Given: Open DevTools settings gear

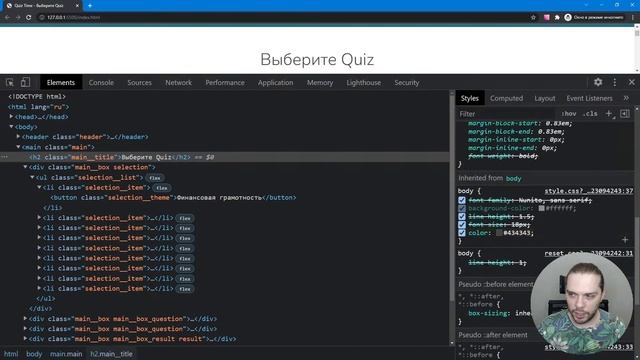Looking at the screenshot, I should coord(598,82).
